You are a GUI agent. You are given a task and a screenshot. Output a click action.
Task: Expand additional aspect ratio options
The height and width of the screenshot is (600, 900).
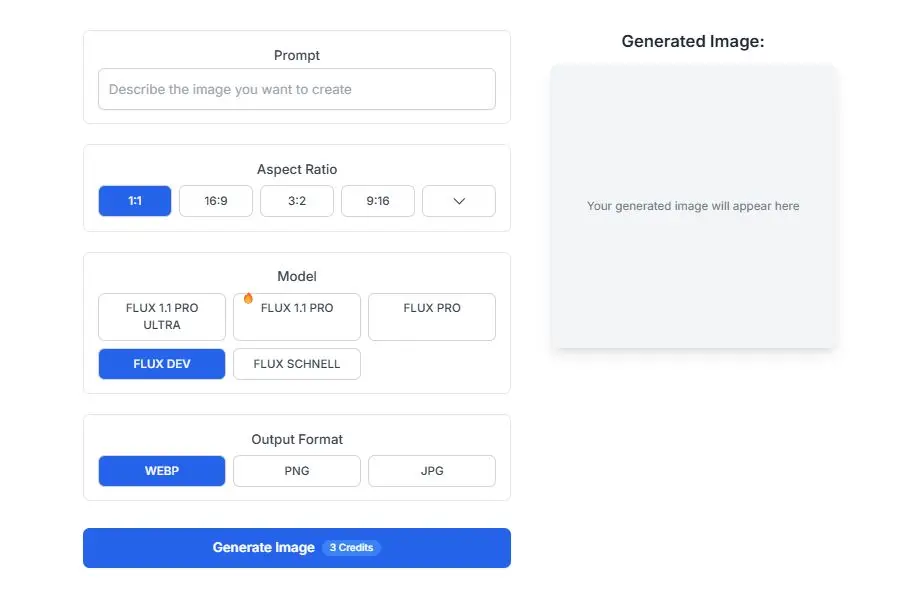point(458,200)
